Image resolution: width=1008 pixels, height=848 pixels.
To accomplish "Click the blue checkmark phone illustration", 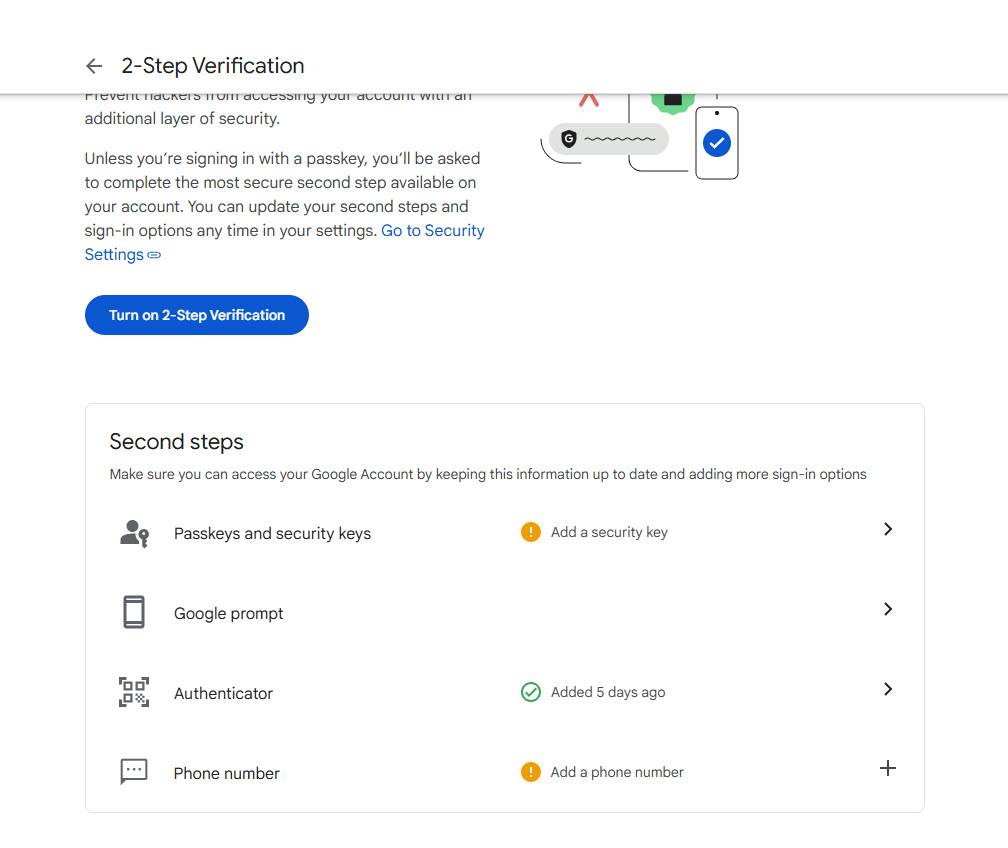I will (x=717, y=143).
